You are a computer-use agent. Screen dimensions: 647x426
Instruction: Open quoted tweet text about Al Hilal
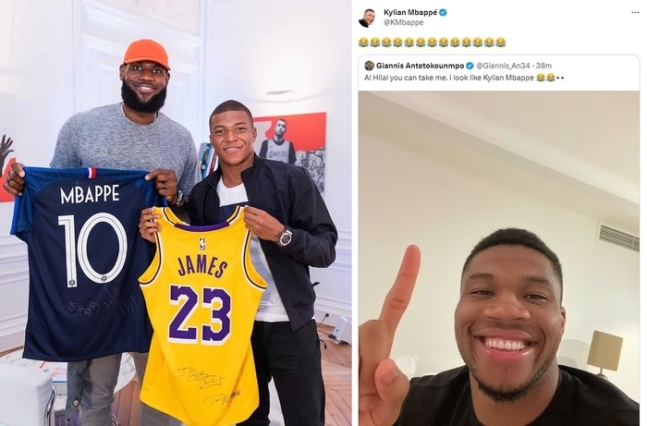pos(464,78)
